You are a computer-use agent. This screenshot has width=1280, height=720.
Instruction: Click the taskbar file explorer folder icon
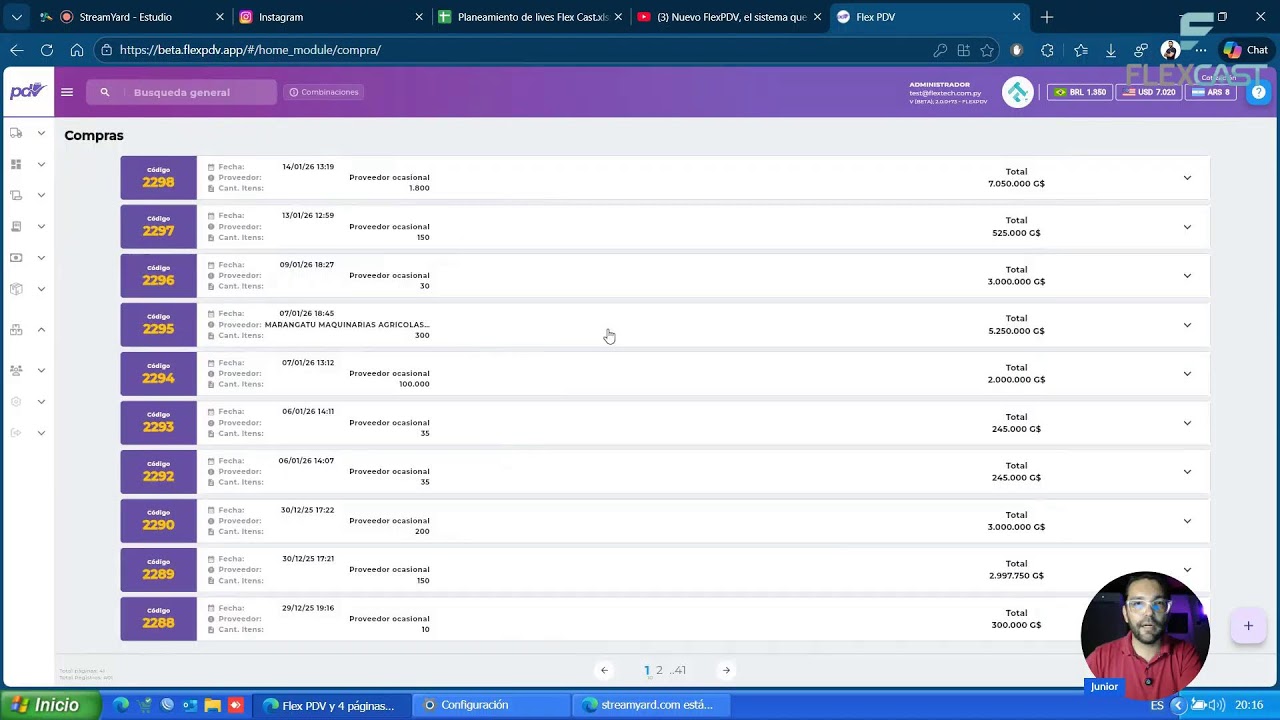[x=213, y=705]
